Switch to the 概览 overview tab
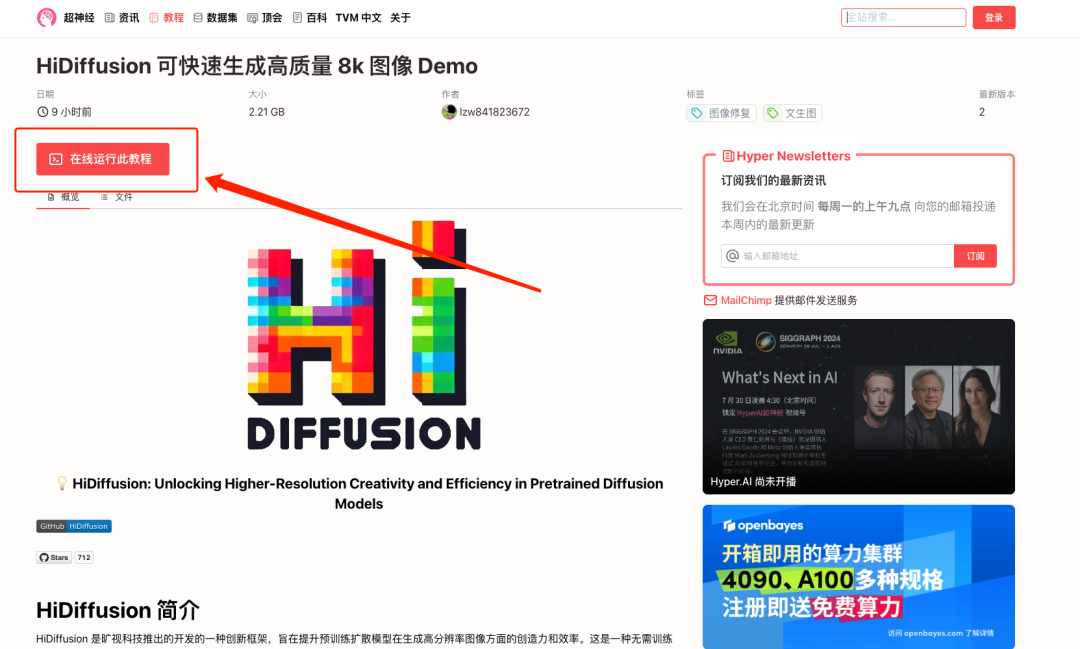The height and width of the screenshot is (649, 1080). tap(63, 197)
